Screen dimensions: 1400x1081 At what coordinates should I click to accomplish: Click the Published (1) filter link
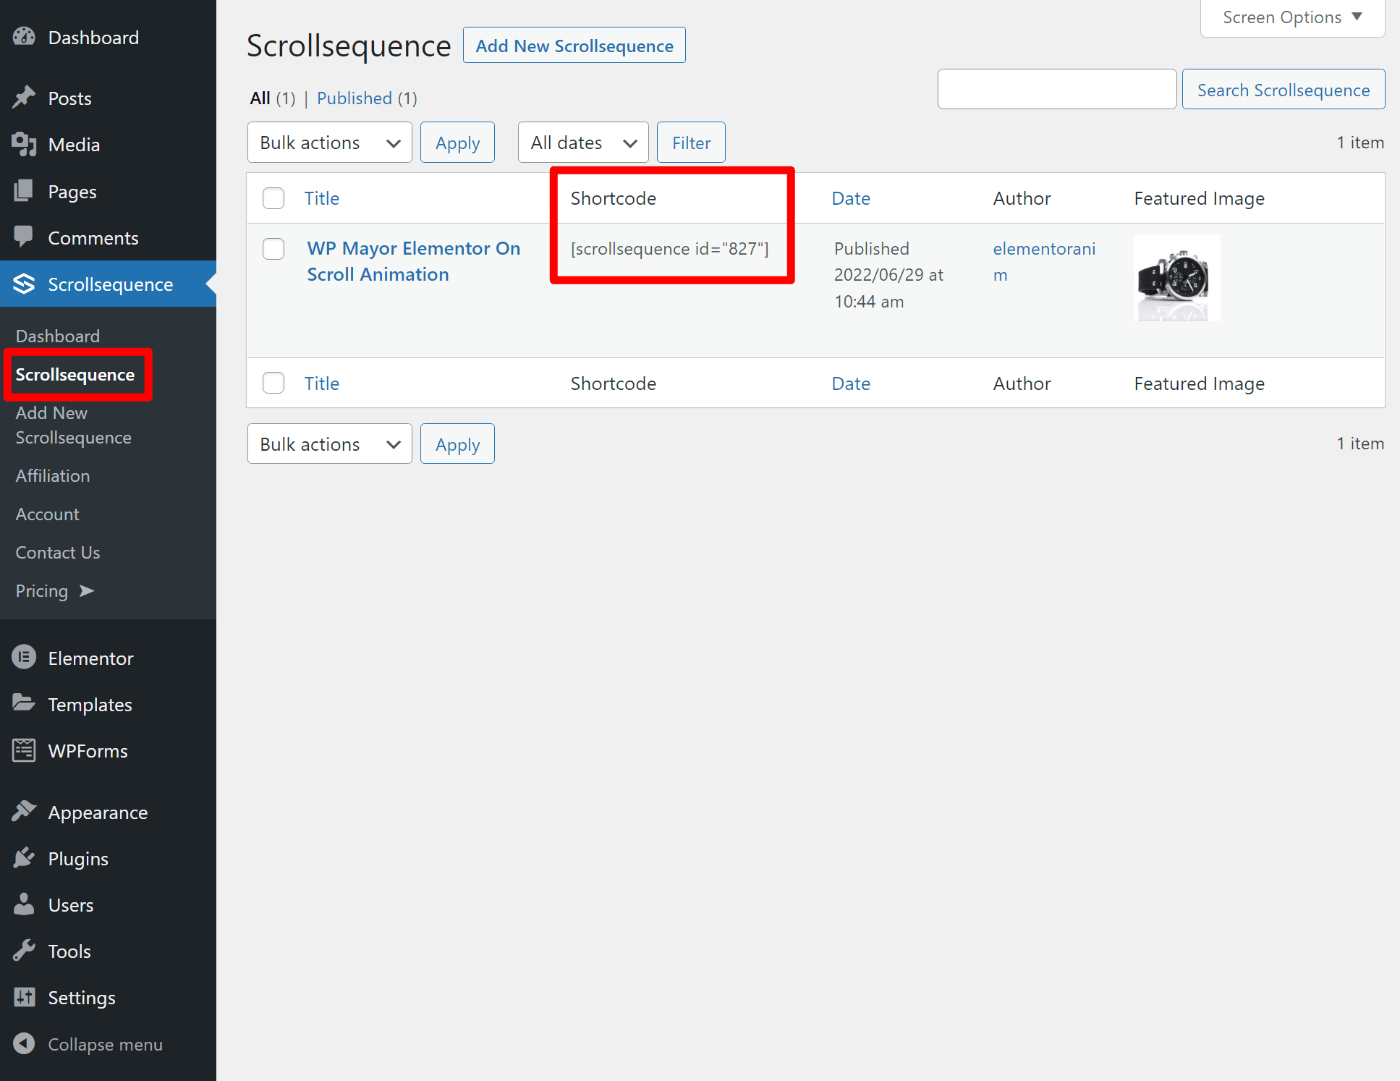pyautogui.click(x=367, y=98)
